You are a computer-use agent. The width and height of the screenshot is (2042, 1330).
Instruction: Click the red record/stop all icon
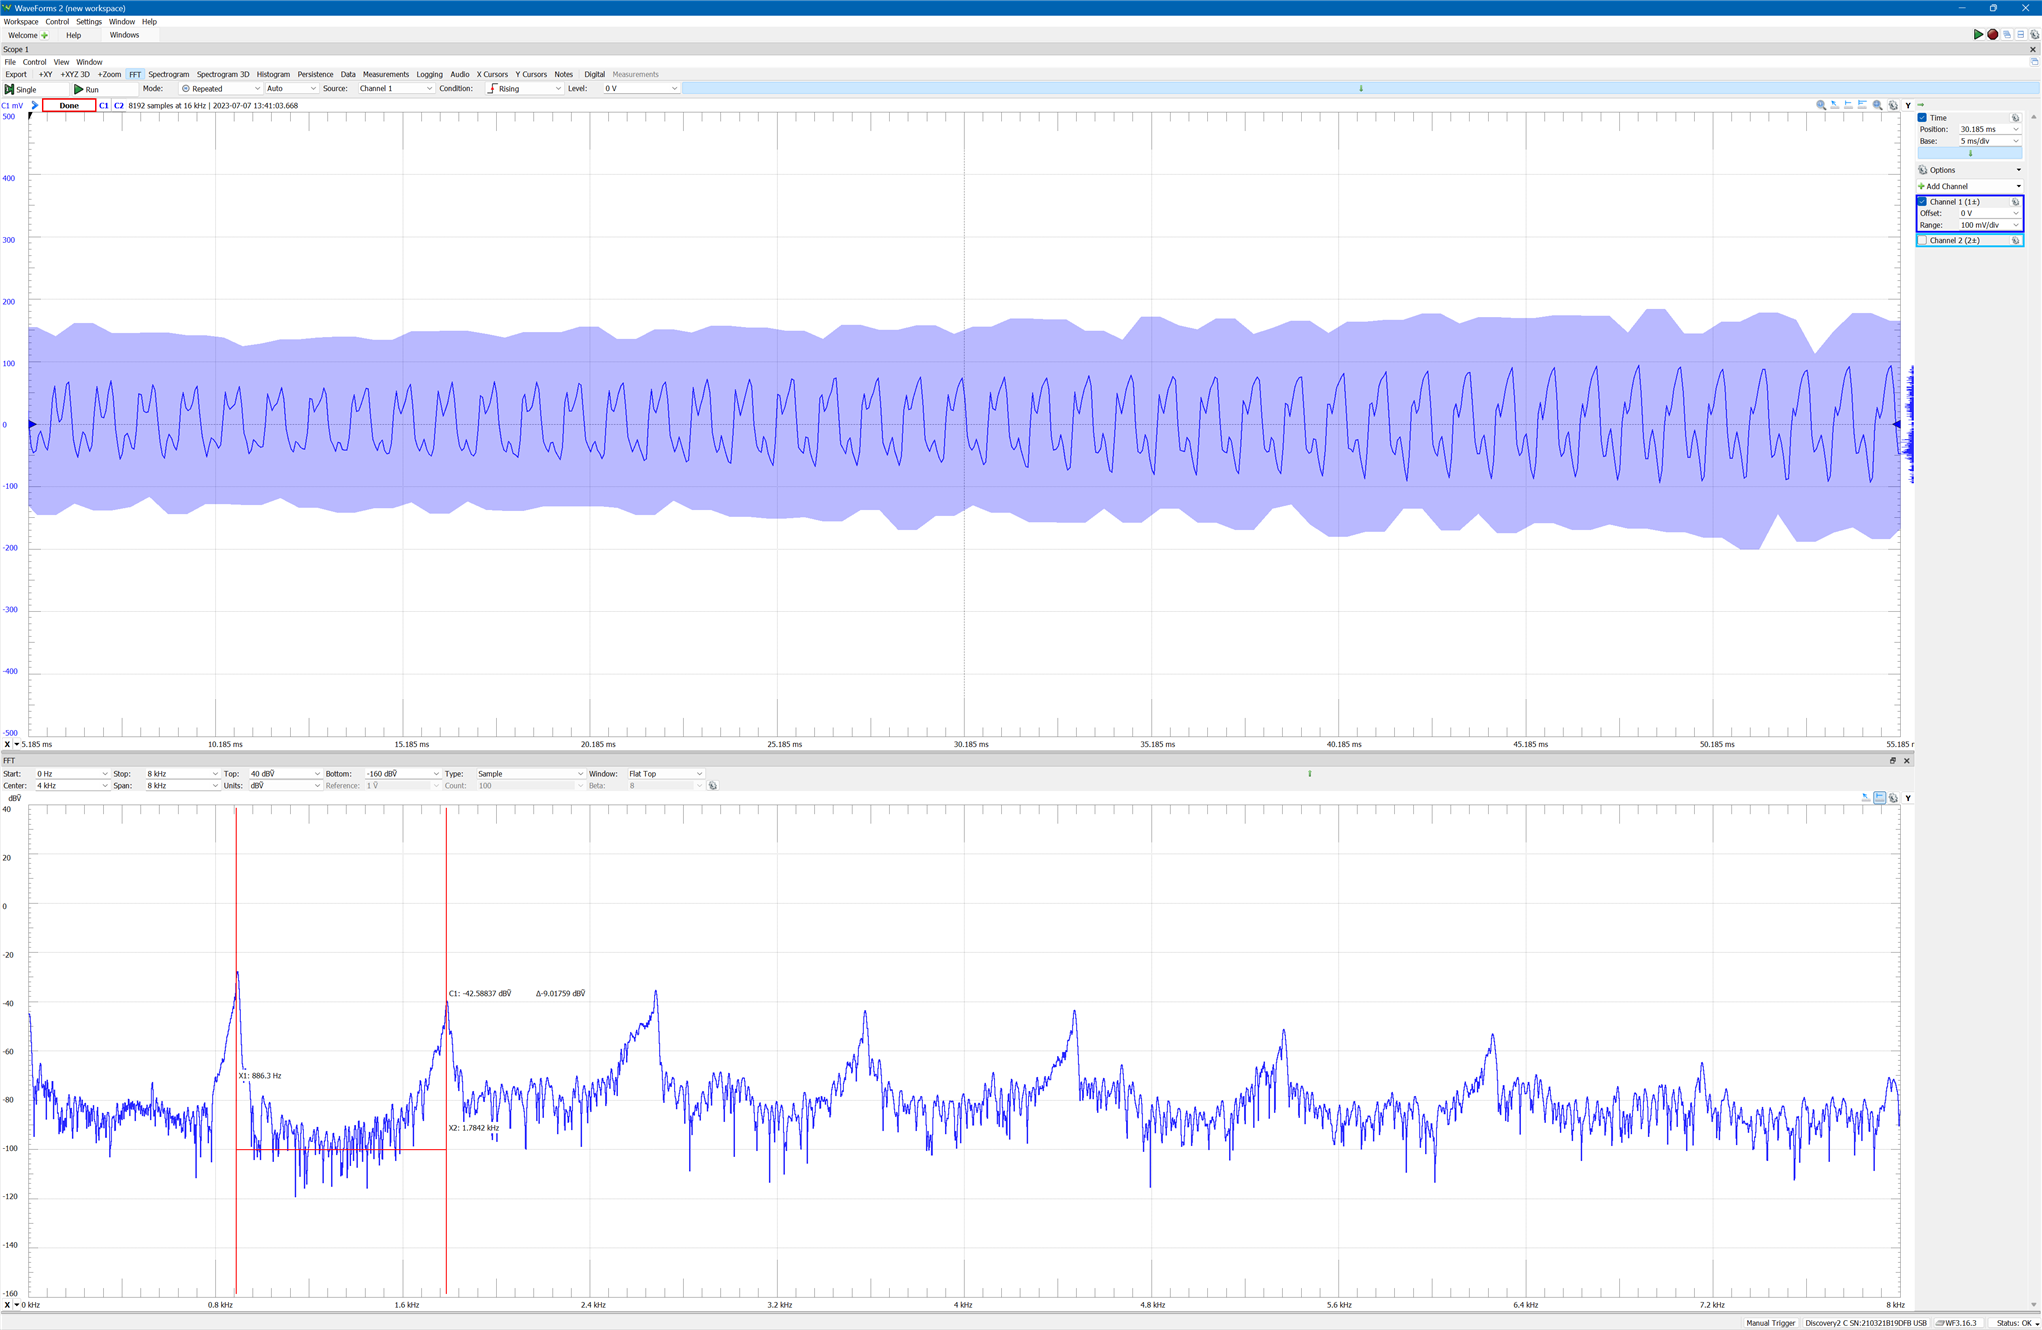click(x=1992, y=34)
